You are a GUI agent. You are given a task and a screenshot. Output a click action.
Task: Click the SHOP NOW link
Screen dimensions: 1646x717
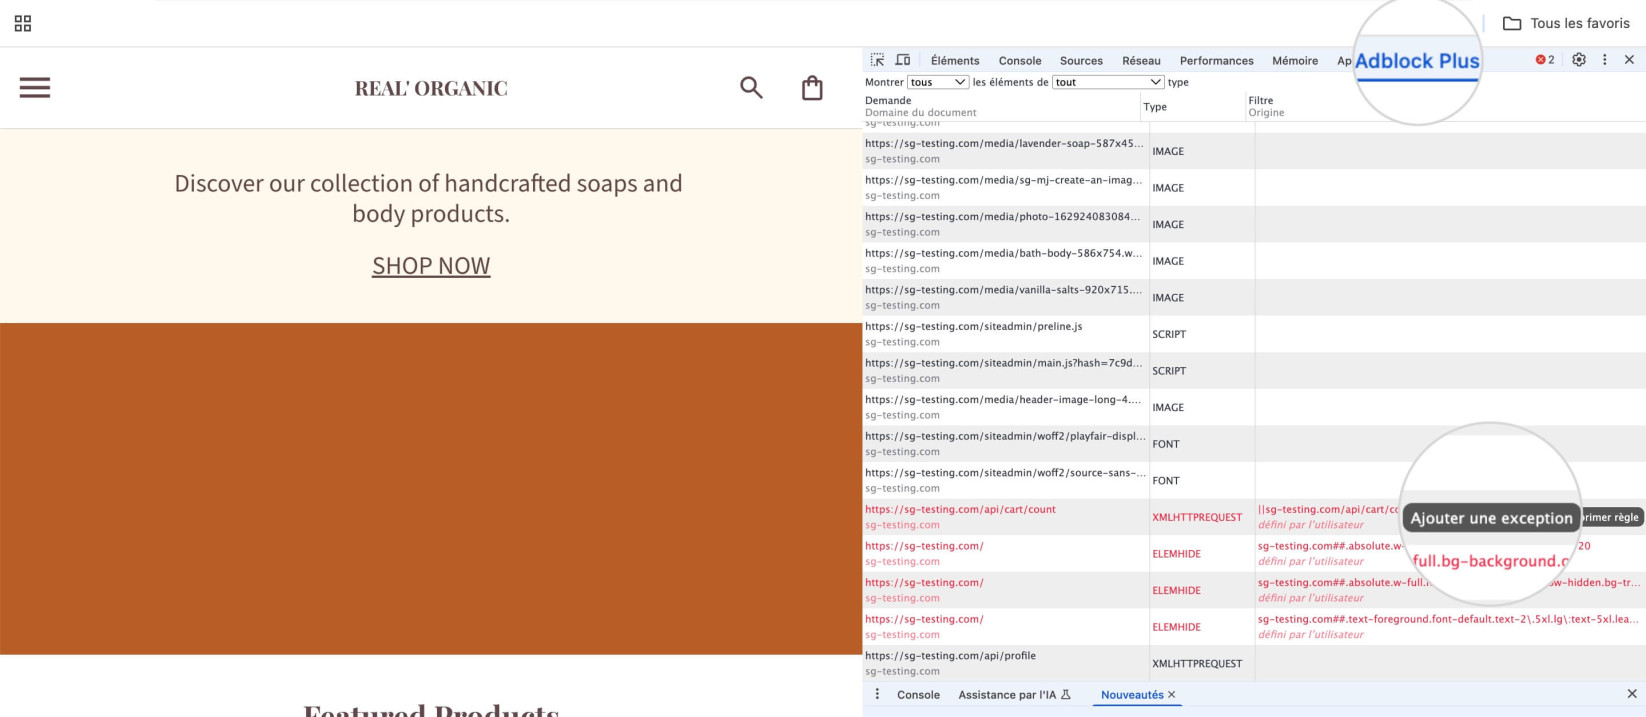pyautogui.click(x=431, y=266)
